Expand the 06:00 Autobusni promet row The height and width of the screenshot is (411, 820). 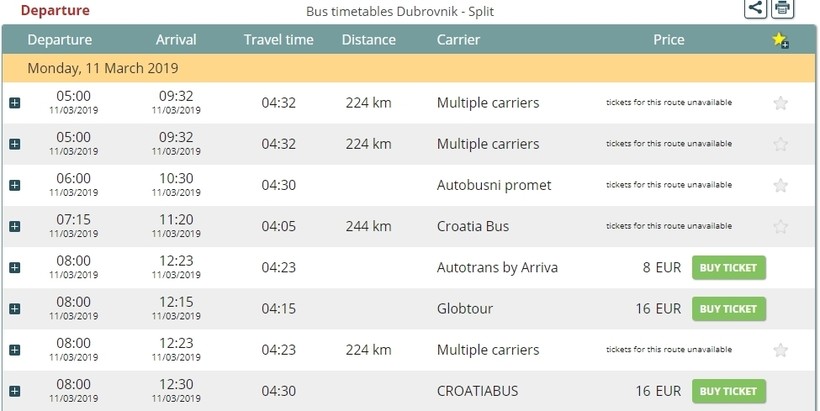point(14,185)
